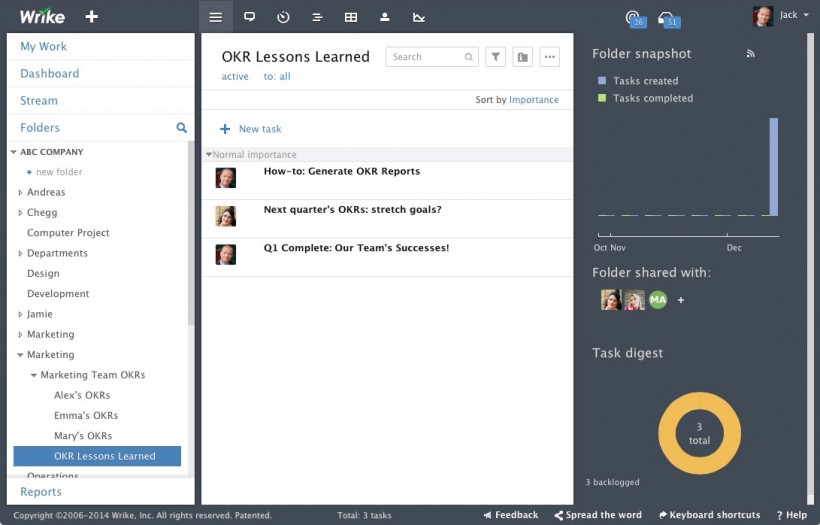
Task: Click the folder tree scrollbar
Action: pos(191,234)
